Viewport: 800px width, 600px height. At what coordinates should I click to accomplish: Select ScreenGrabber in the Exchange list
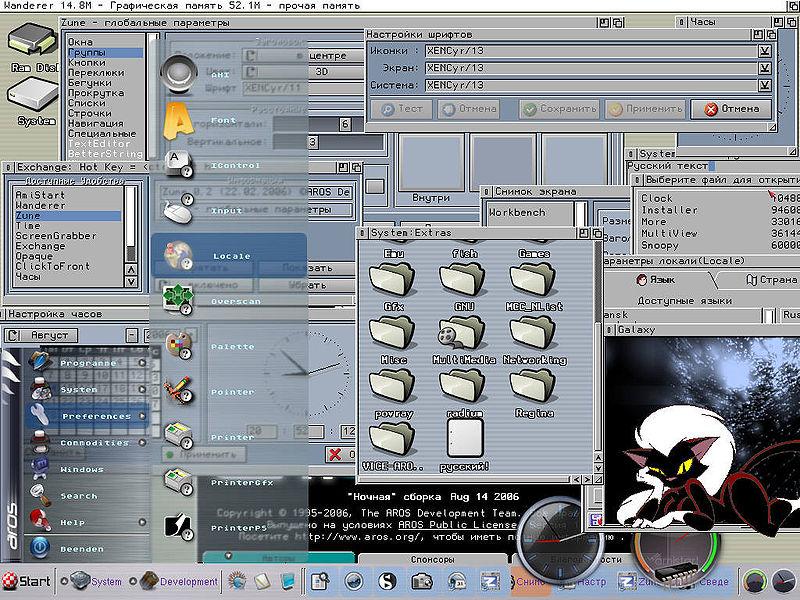tap(56, 236)
